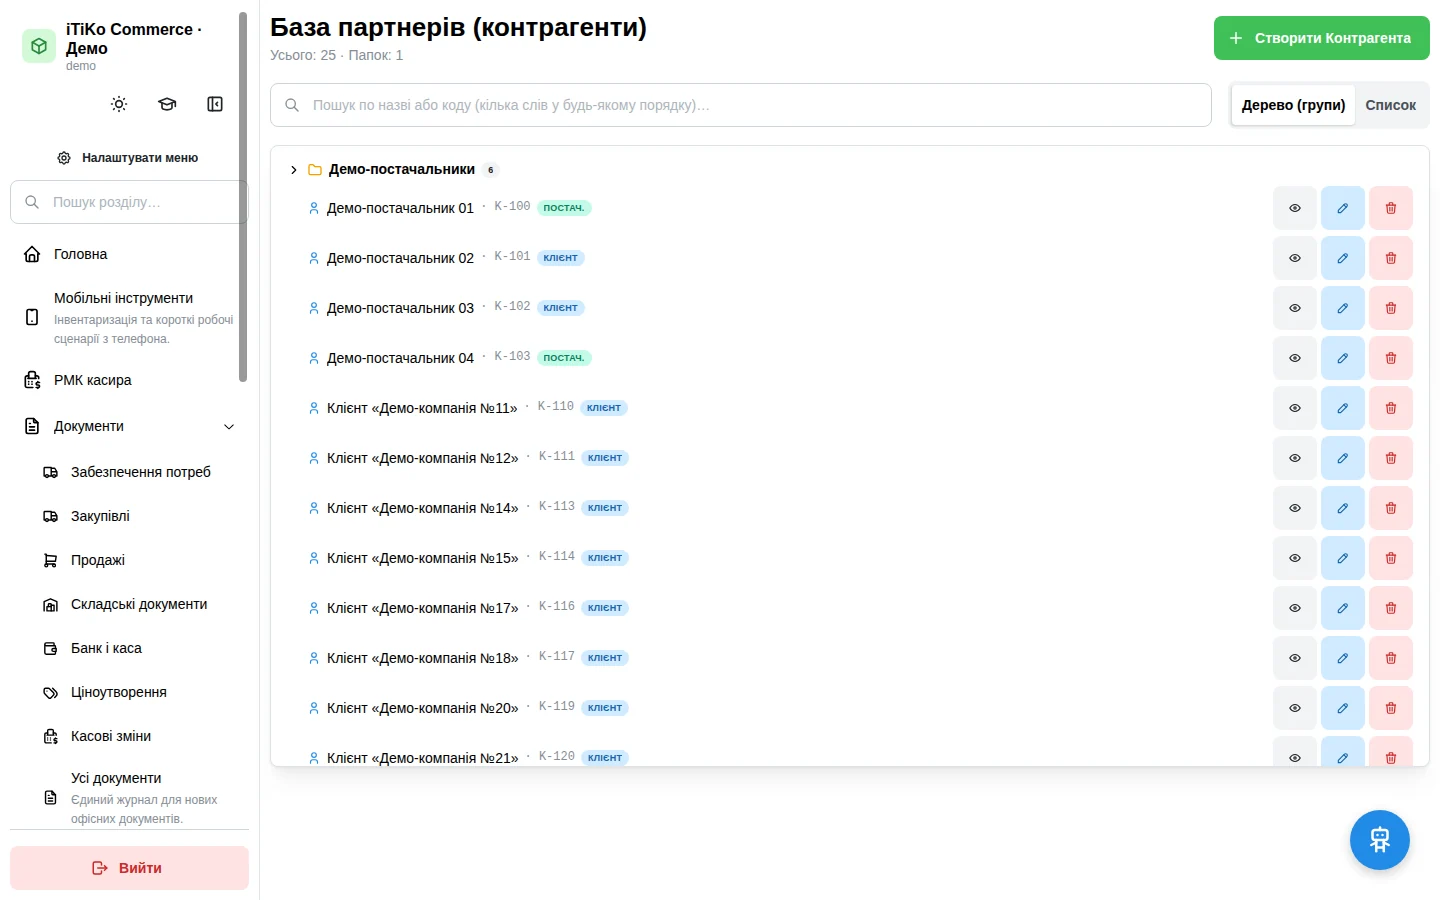This screenshot has height=900, width=1440.
Task: Select the Дерево (групи) view tab
Action: coord(1293,105)
